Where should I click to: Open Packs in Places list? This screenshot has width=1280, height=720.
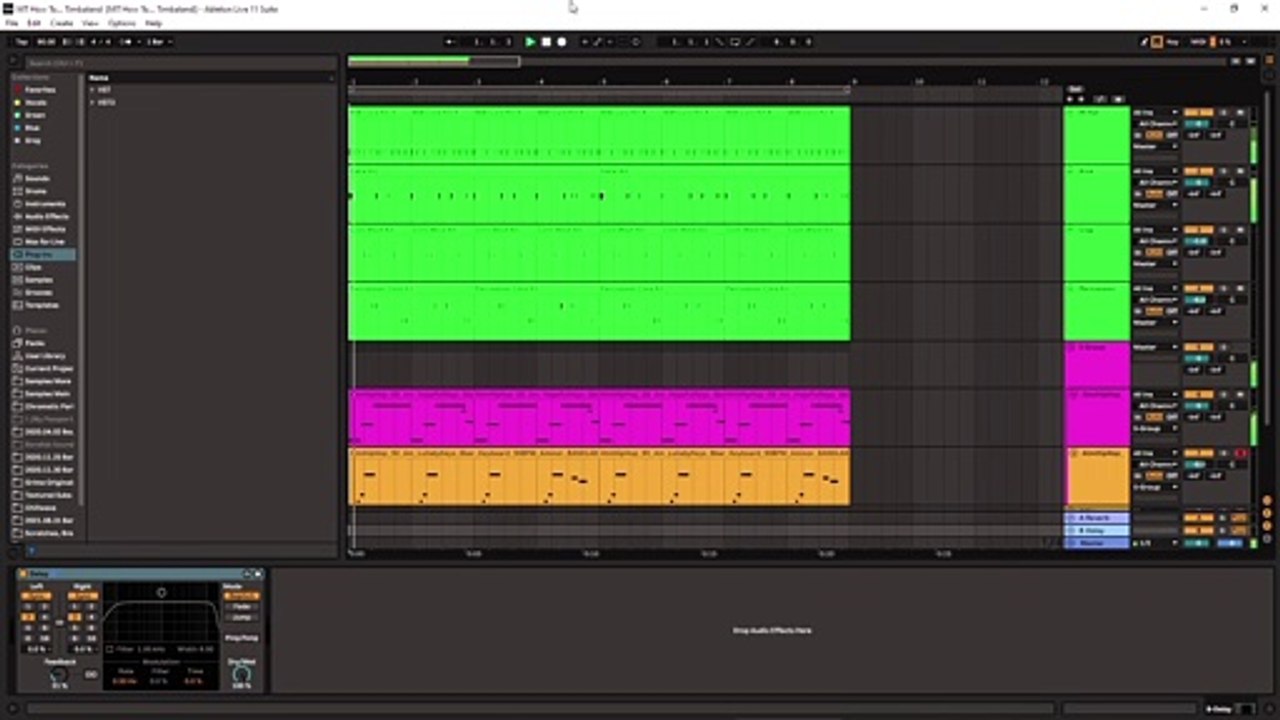35,343
